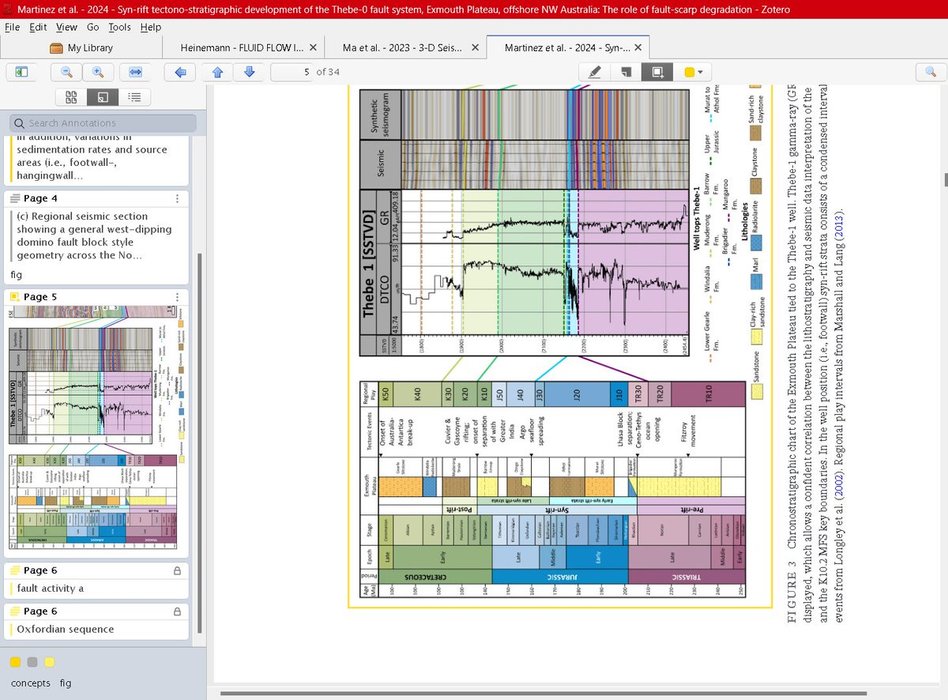
Task: Click the My Library icon
Action: point(56,48)
